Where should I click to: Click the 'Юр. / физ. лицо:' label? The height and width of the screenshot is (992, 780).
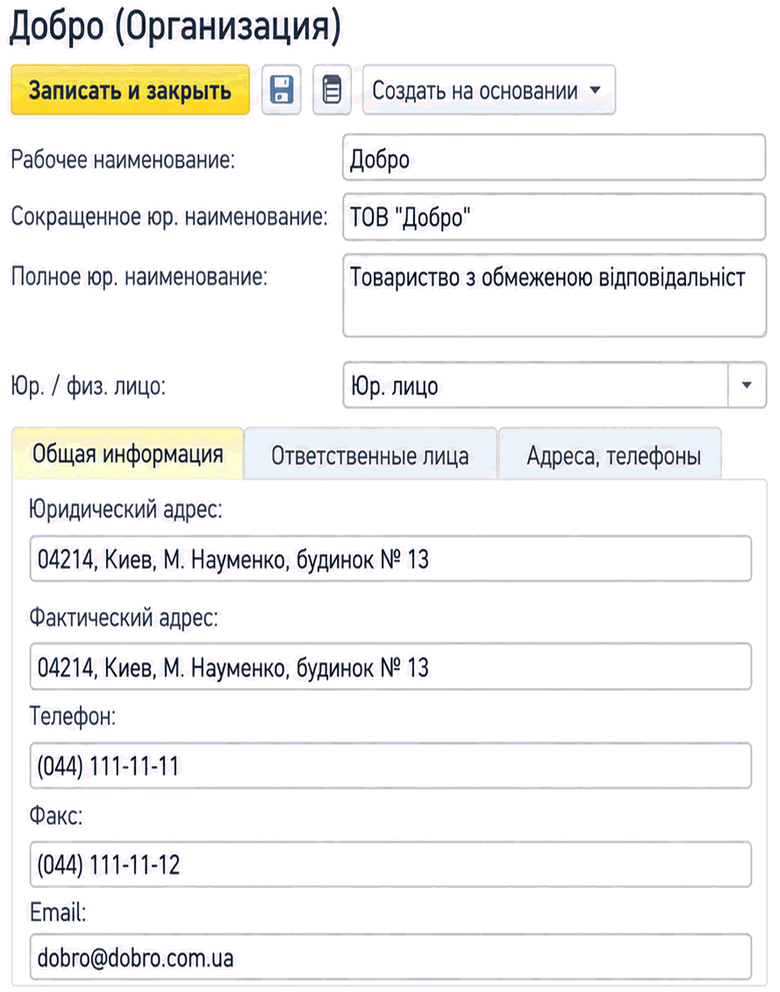click(x=88, y=385)
